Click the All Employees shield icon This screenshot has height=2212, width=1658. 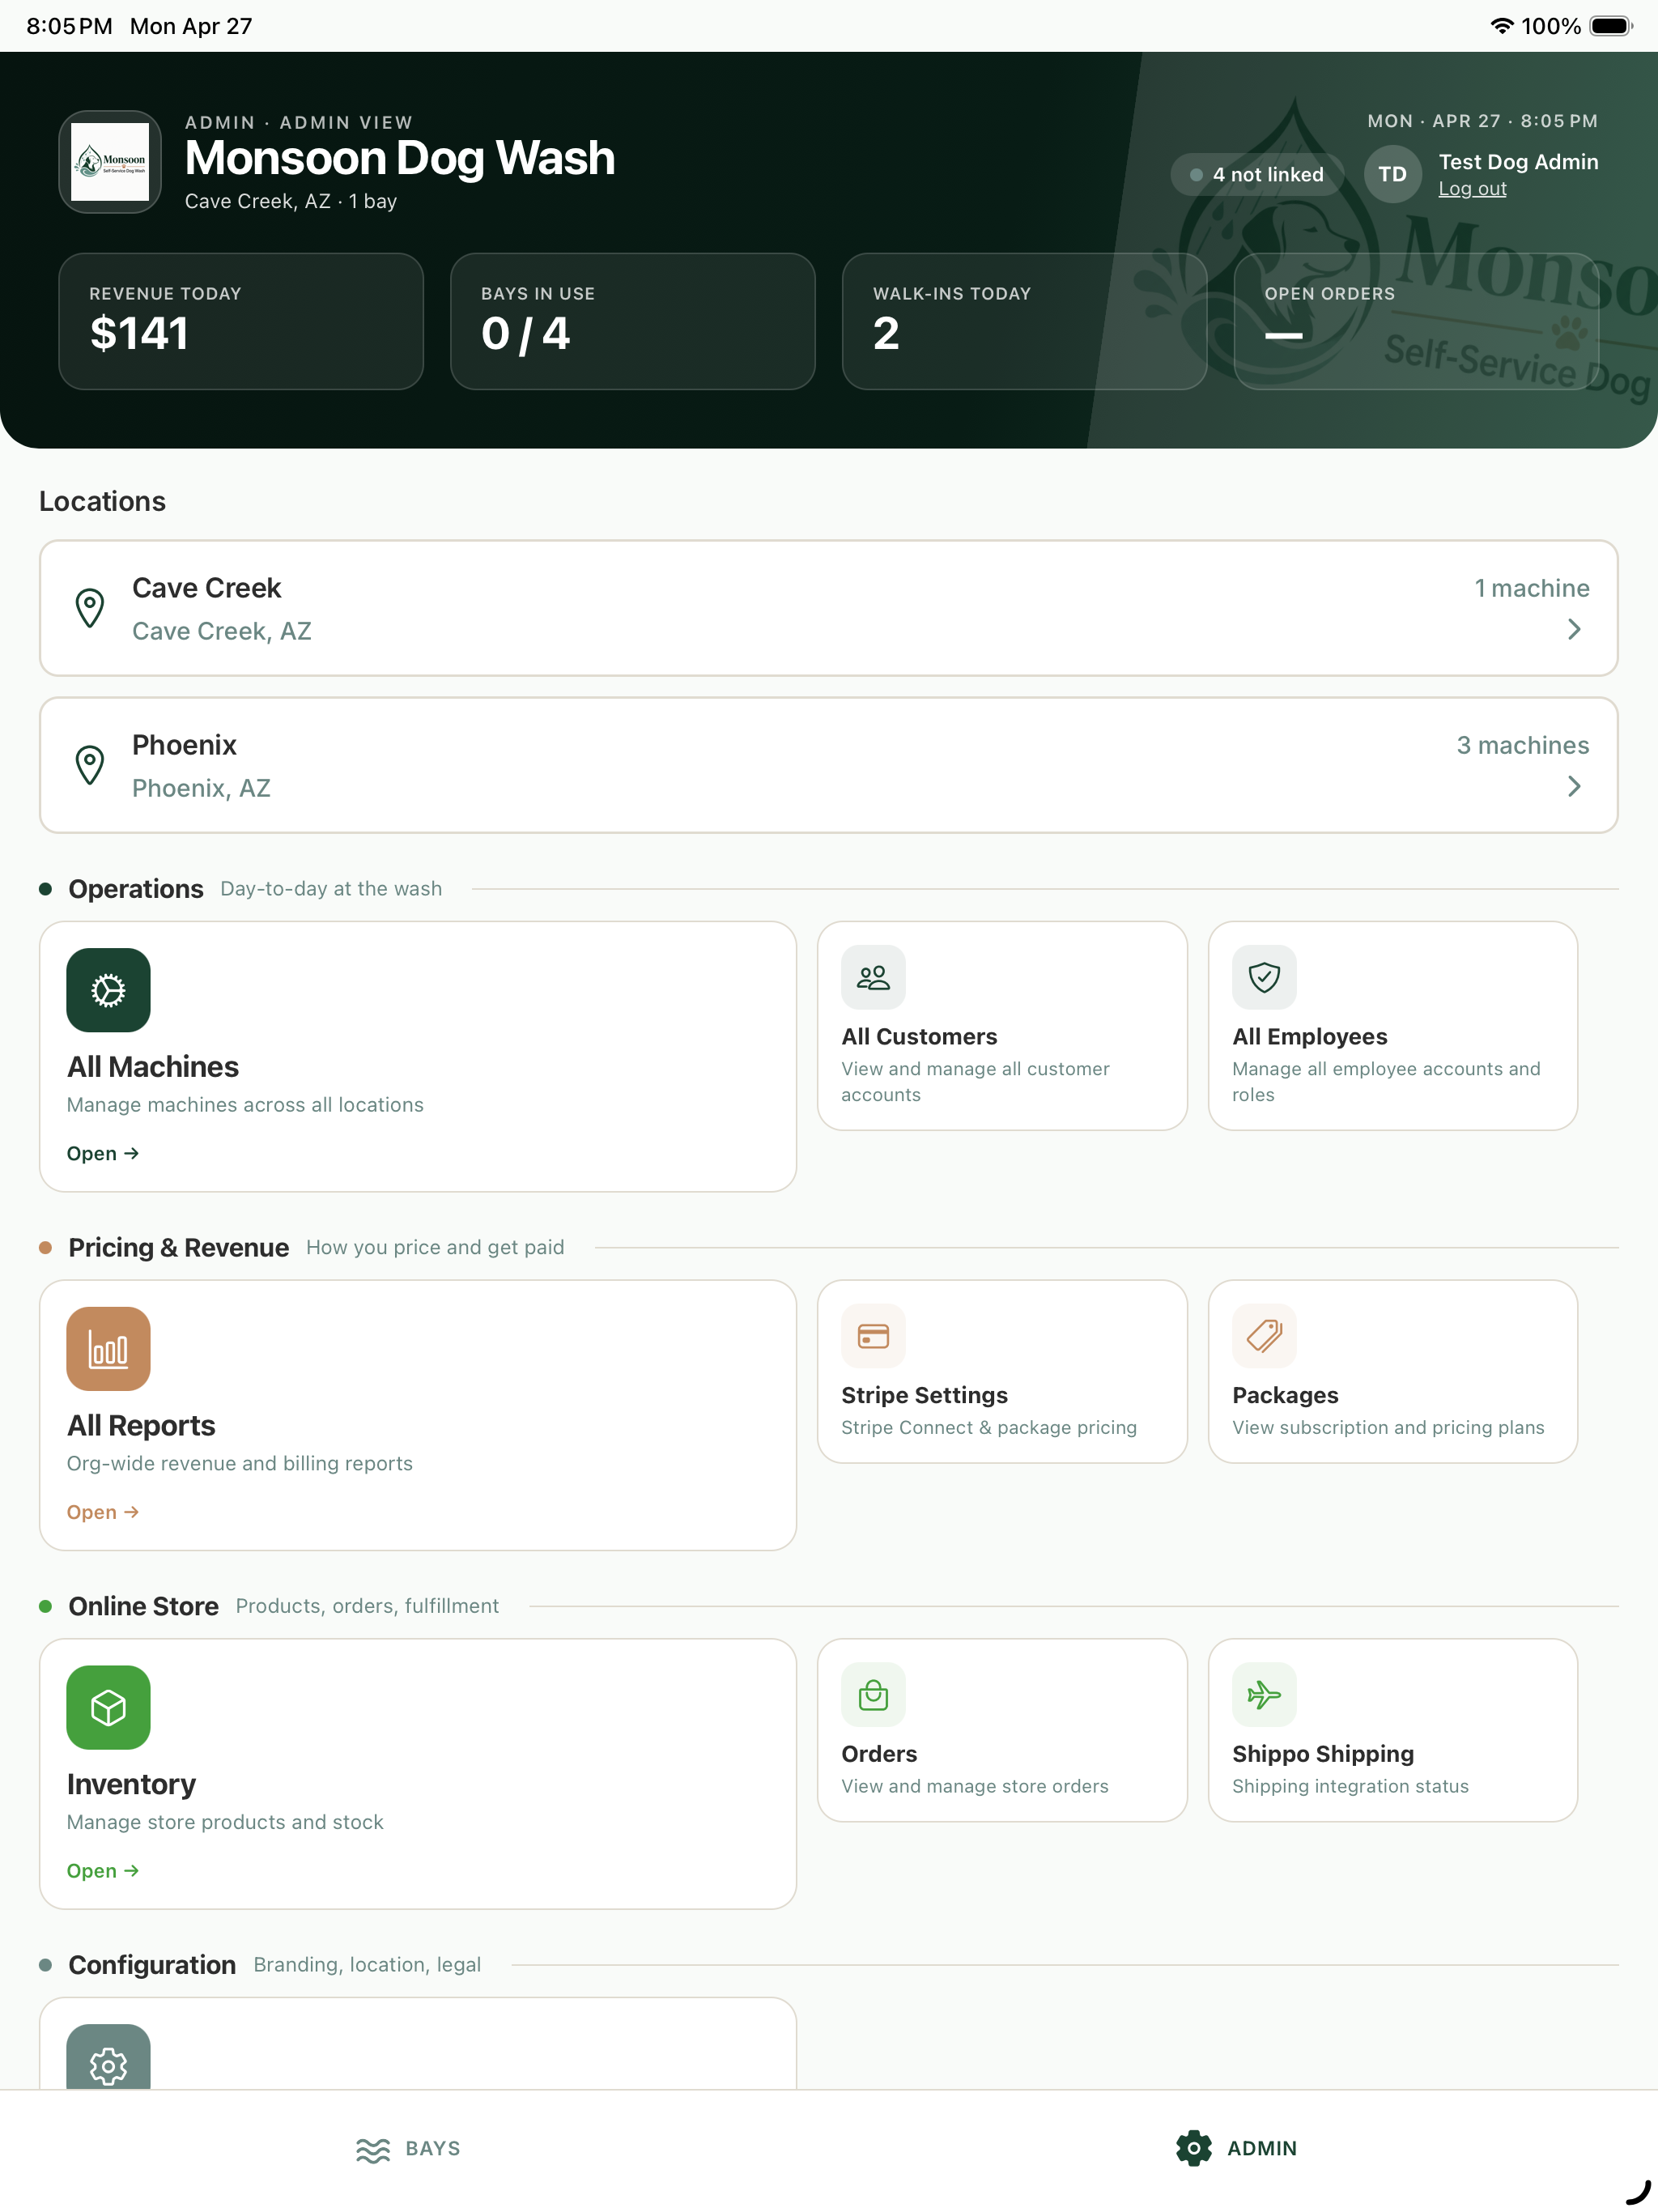(1264, 977)
